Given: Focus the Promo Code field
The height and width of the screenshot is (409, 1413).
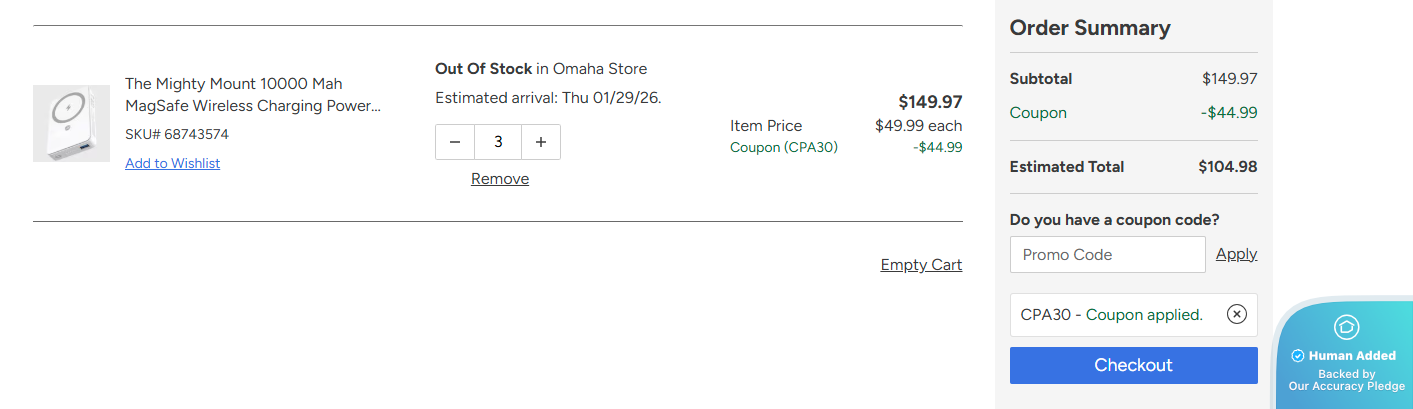Looking at the screenshot, I should pos(1107,255).
